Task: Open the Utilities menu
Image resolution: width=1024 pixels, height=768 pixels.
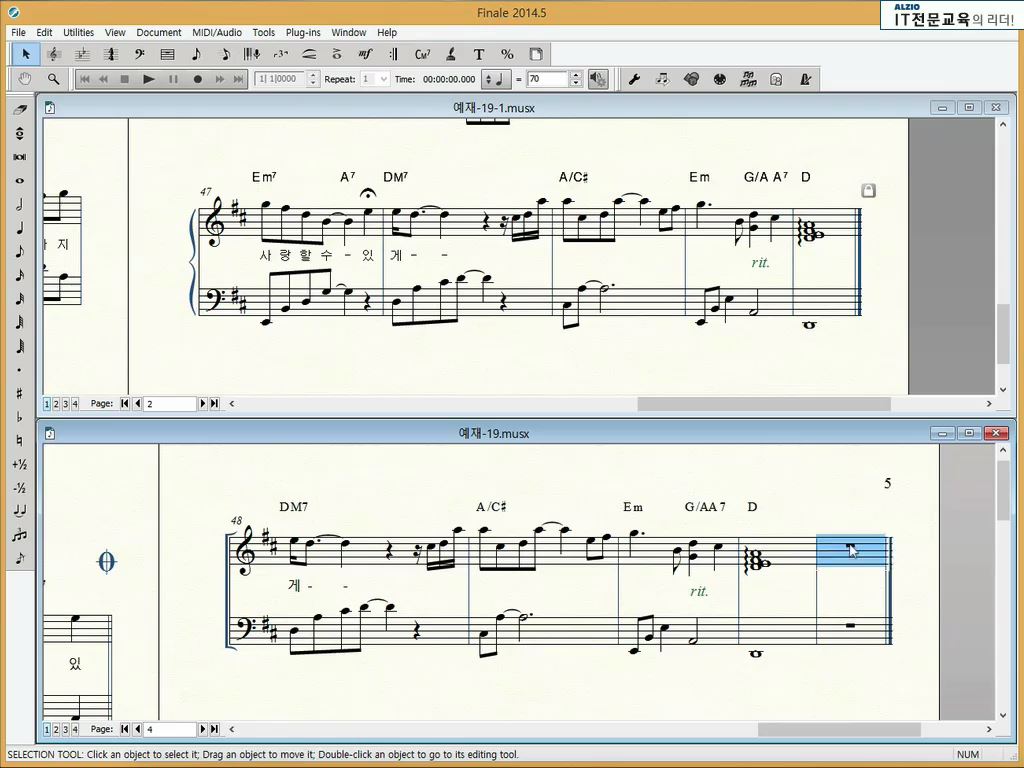Action: coord(78,32)
